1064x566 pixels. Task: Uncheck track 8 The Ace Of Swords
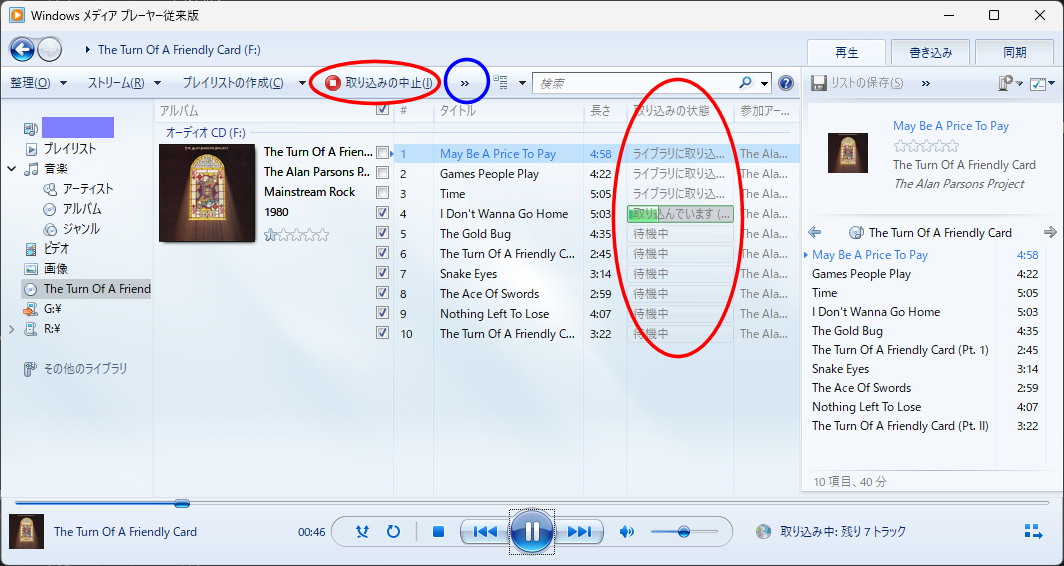pos(383,293)
